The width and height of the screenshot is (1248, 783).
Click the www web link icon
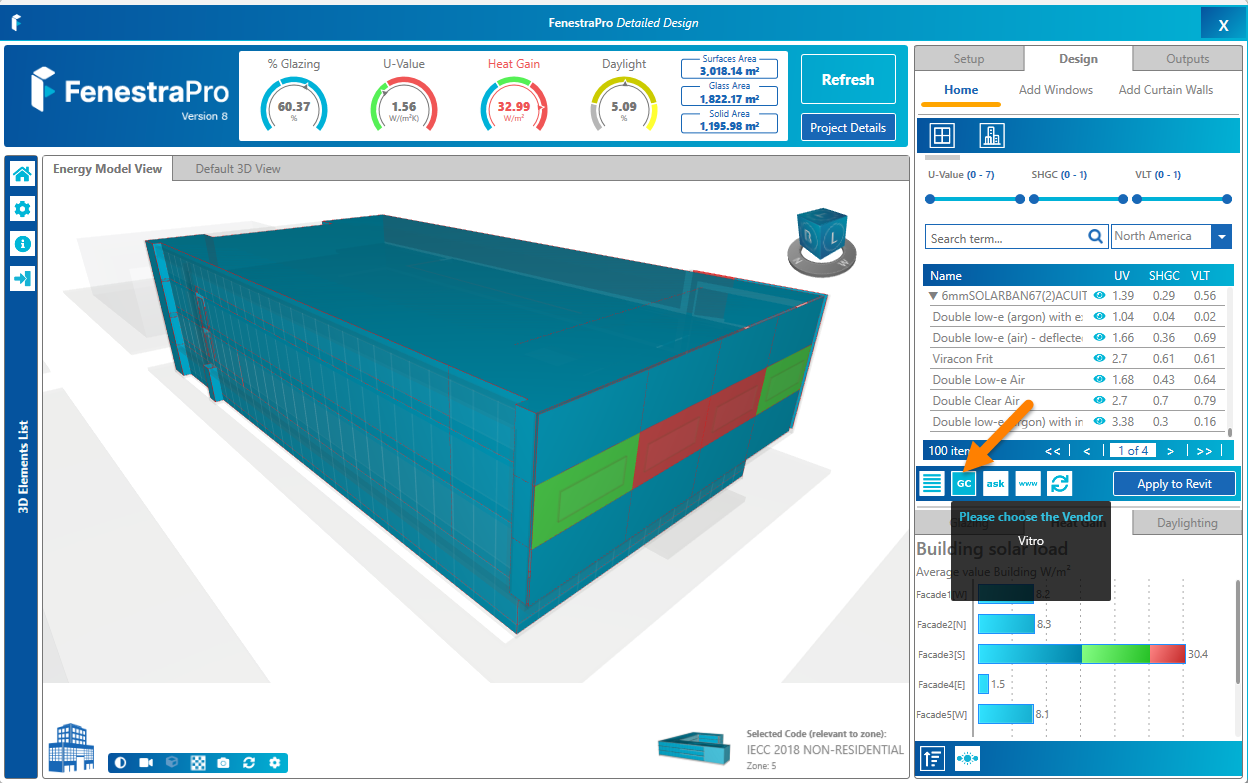pos(1027,483)
